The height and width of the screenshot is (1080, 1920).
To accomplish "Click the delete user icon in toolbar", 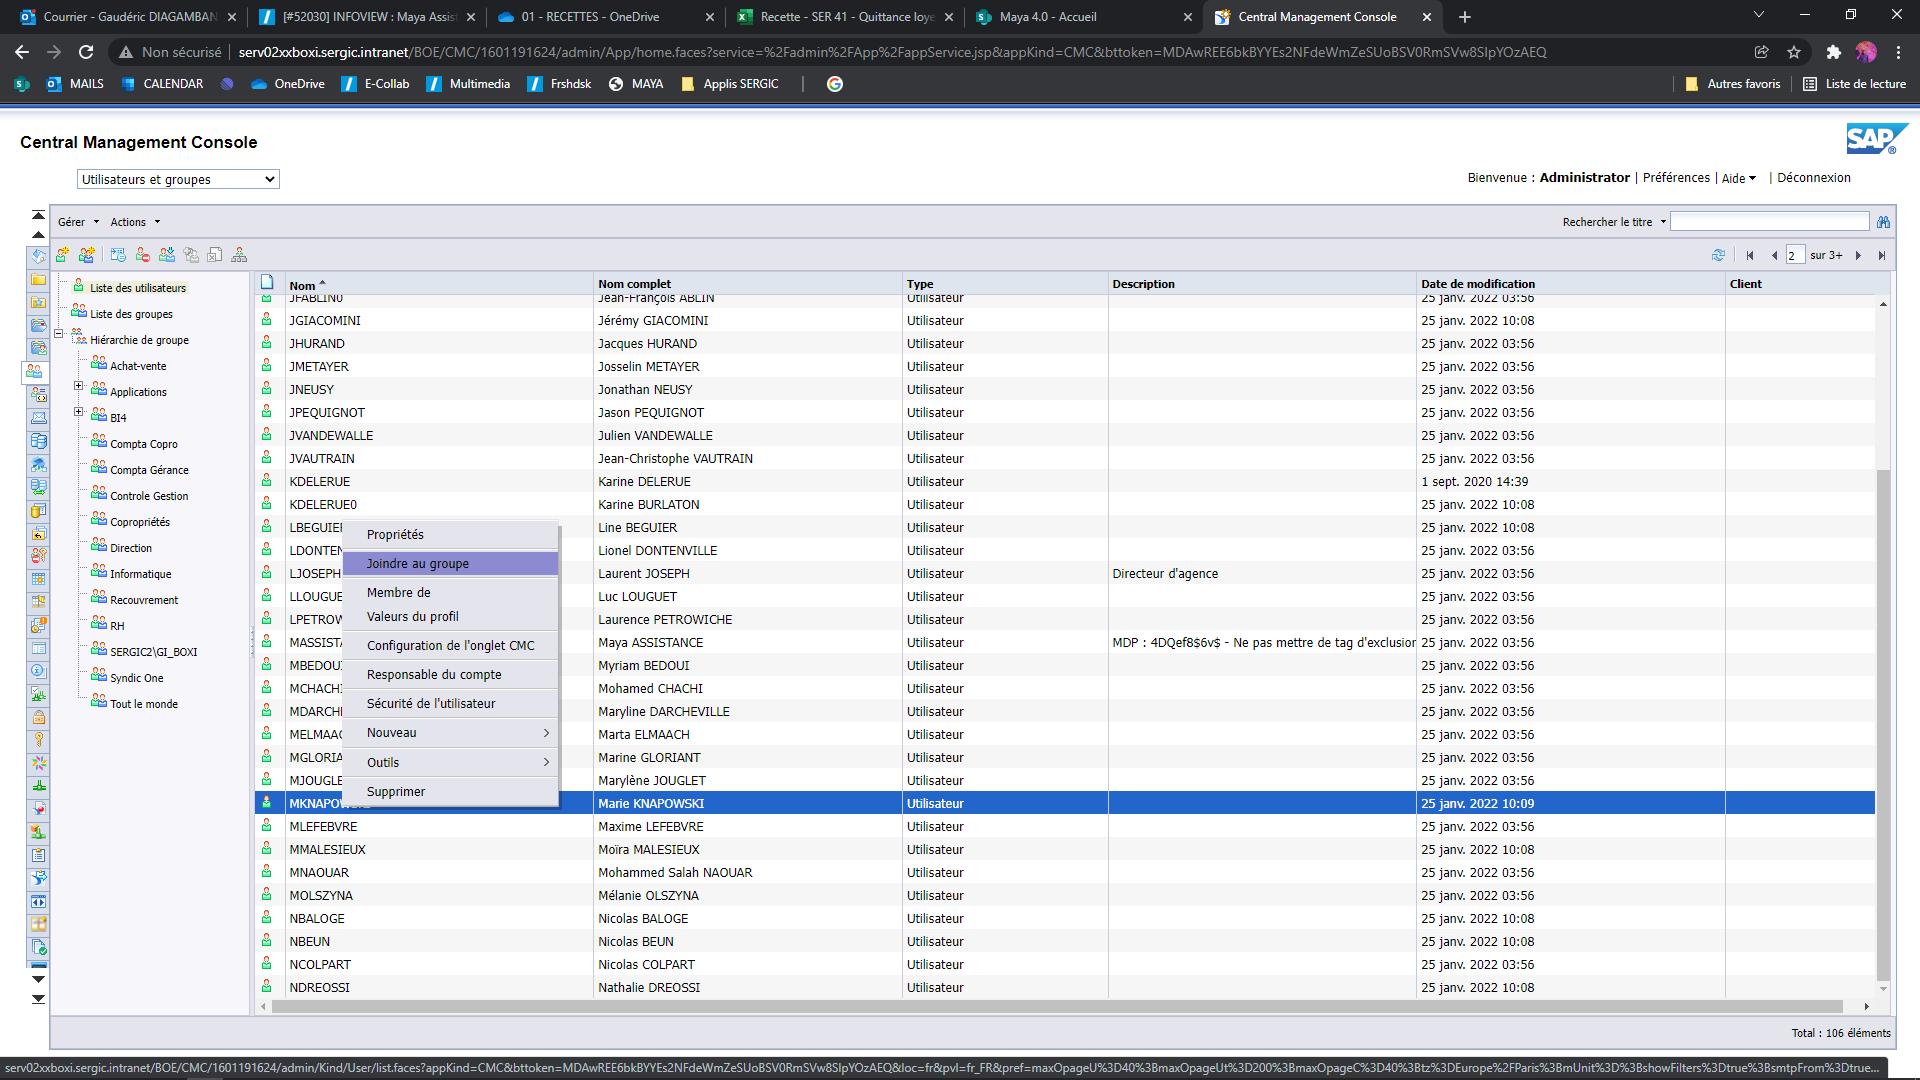I will pos(143,255).
